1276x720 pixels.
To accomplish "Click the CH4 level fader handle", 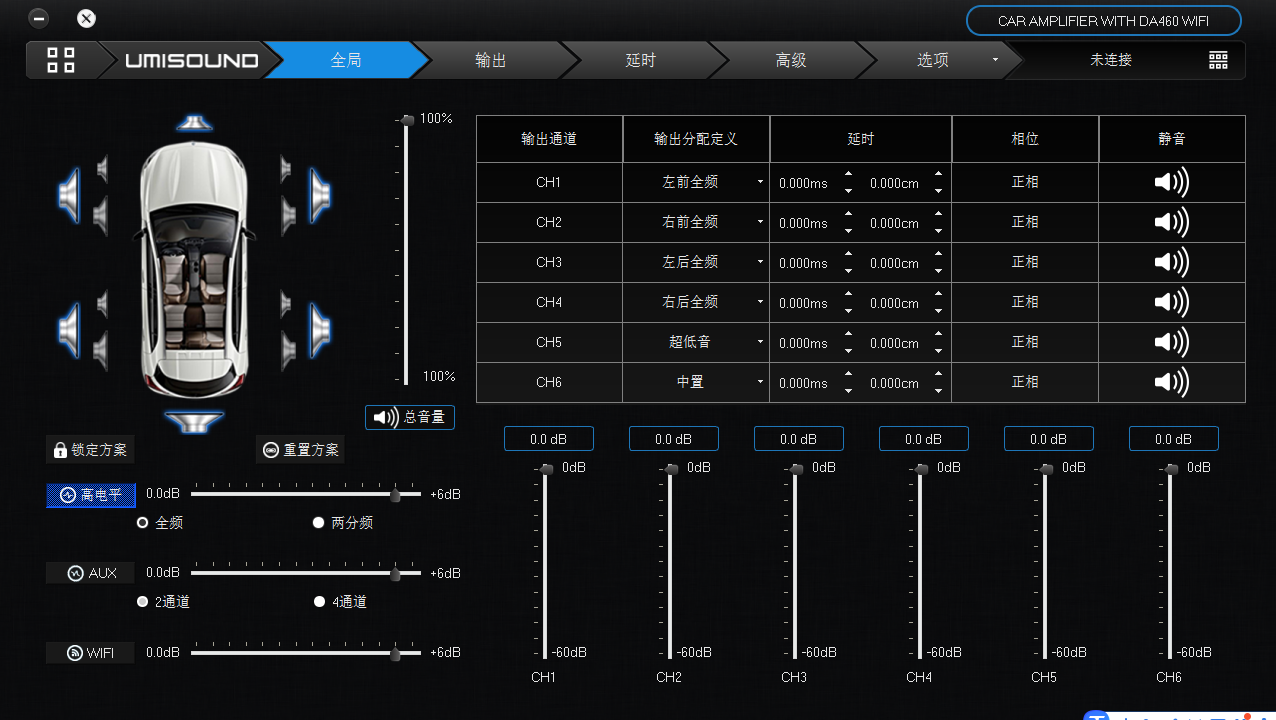I will (x=921, y=469).
